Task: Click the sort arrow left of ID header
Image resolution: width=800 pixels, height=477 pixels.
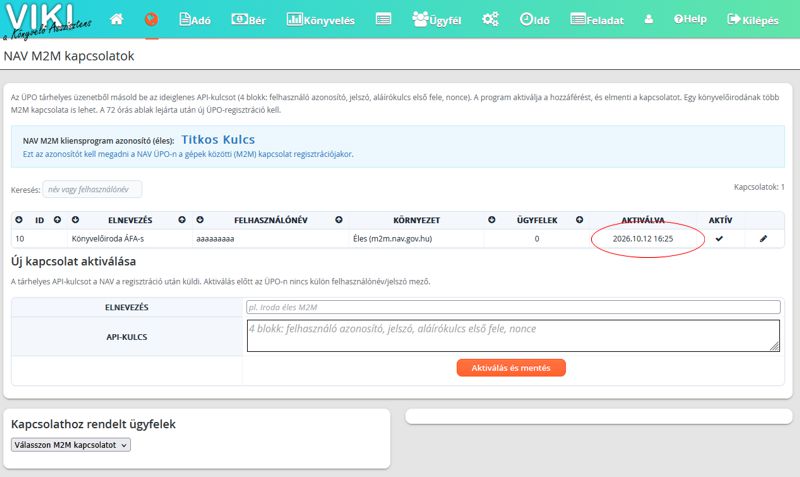Action: pos(19,220)
